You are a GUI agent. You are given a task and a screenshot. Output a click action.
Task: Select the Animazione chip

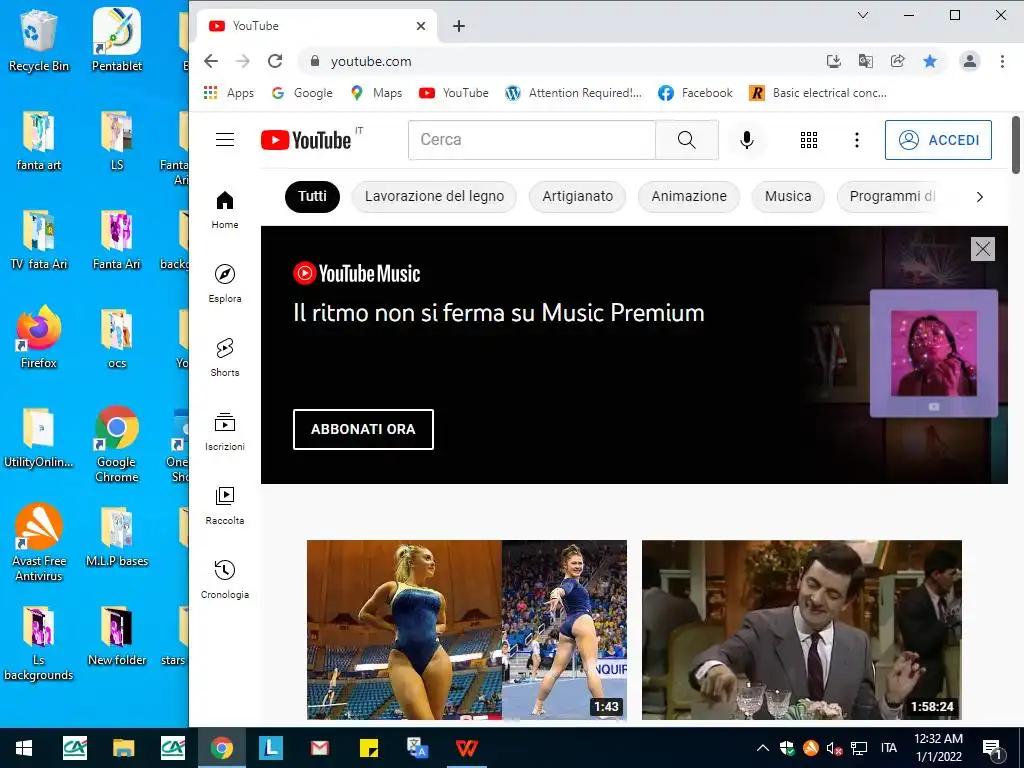click(689, 197)
